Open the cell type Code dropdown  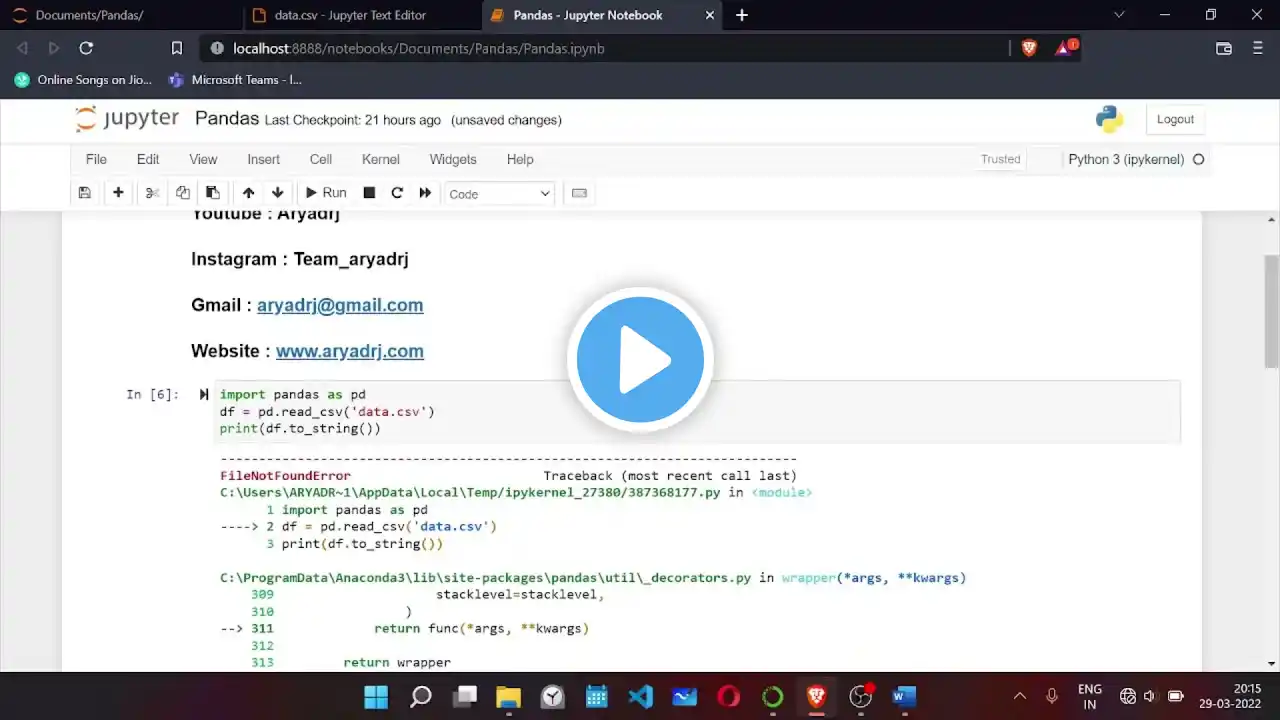pyautogui.click(x=499, y=194)
